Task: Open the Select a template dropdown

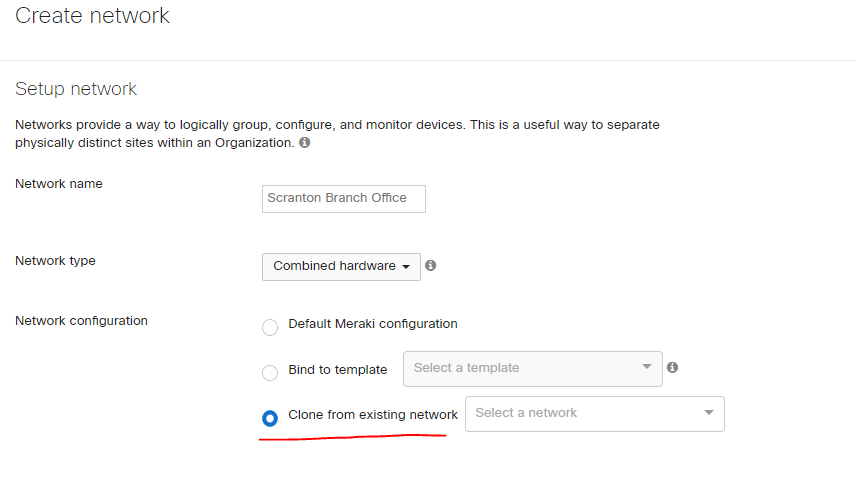Action: (533, 369)
